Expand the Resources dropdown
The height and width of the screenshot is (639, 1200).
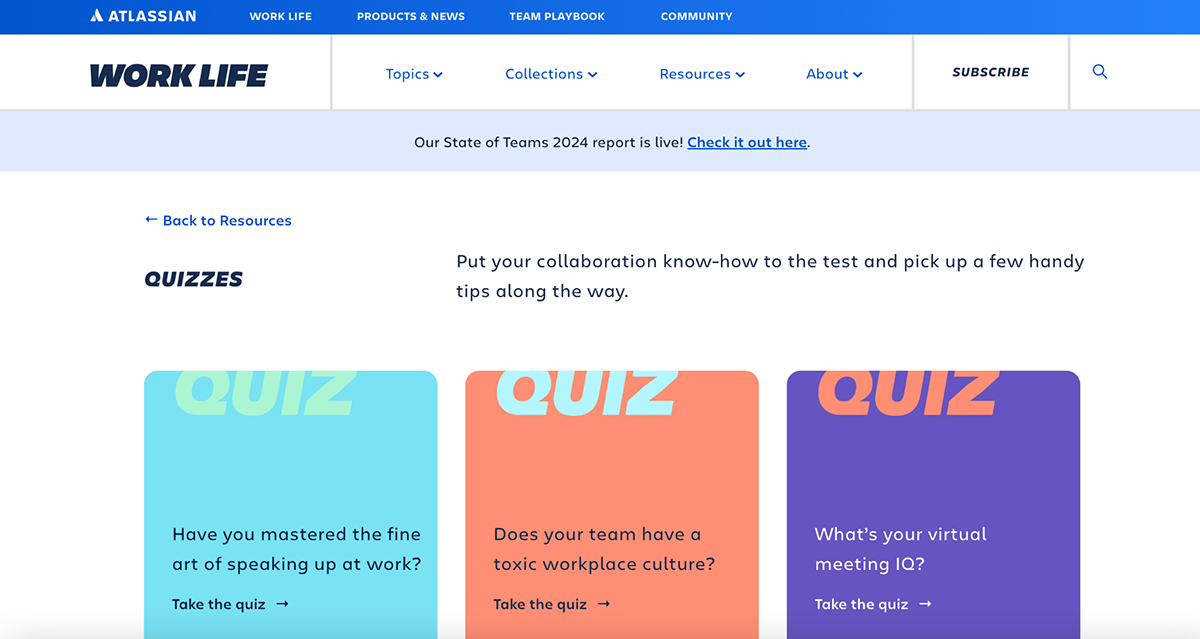(x=702, y=73)
